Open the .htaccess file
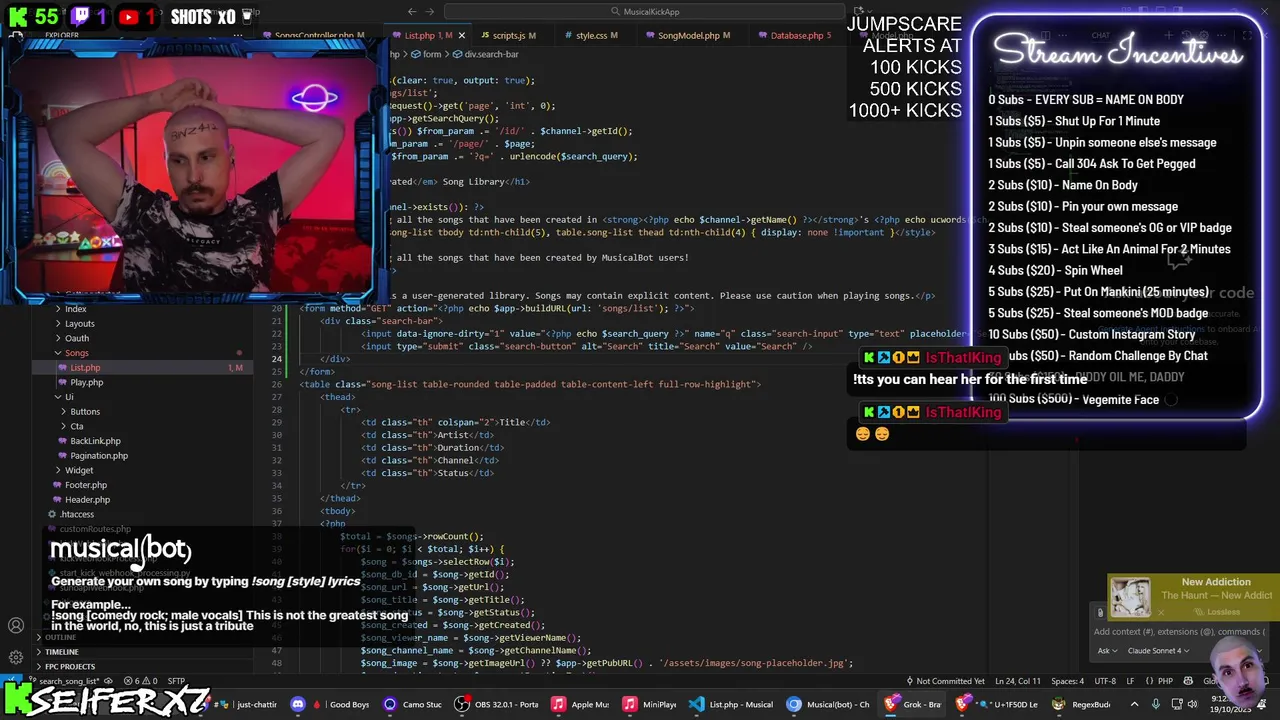Screen dimensions: 1280x720 pyautogui.click(x=76, y=514)
